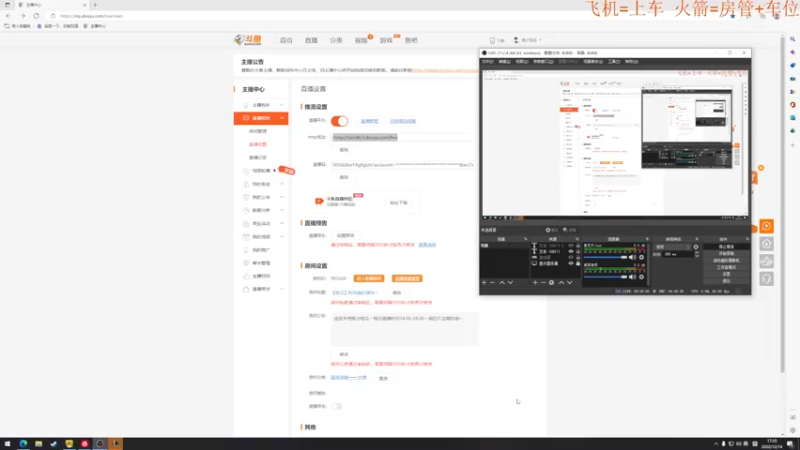Open Windows Start menu
Image resolution: width=800 pixels, height=450 pixels.
7,444
